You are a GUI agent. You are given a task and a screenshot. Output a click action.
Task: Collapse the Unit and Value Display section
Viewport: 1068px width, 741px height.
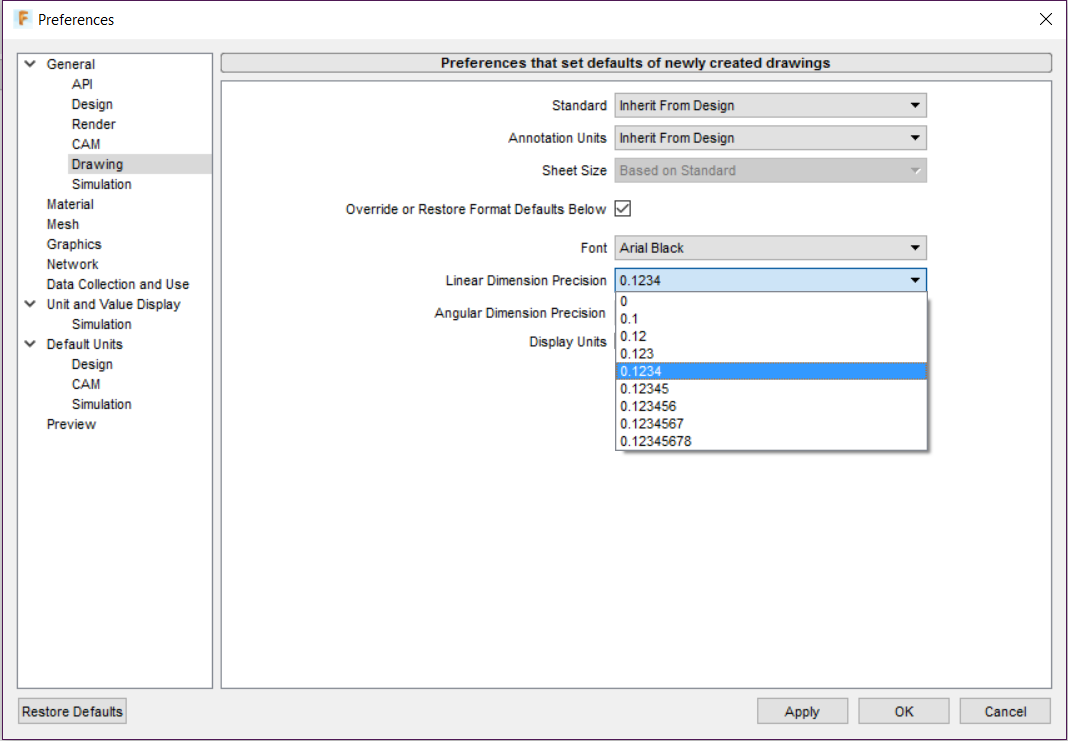pyautogui.click(x=29, y=304)
